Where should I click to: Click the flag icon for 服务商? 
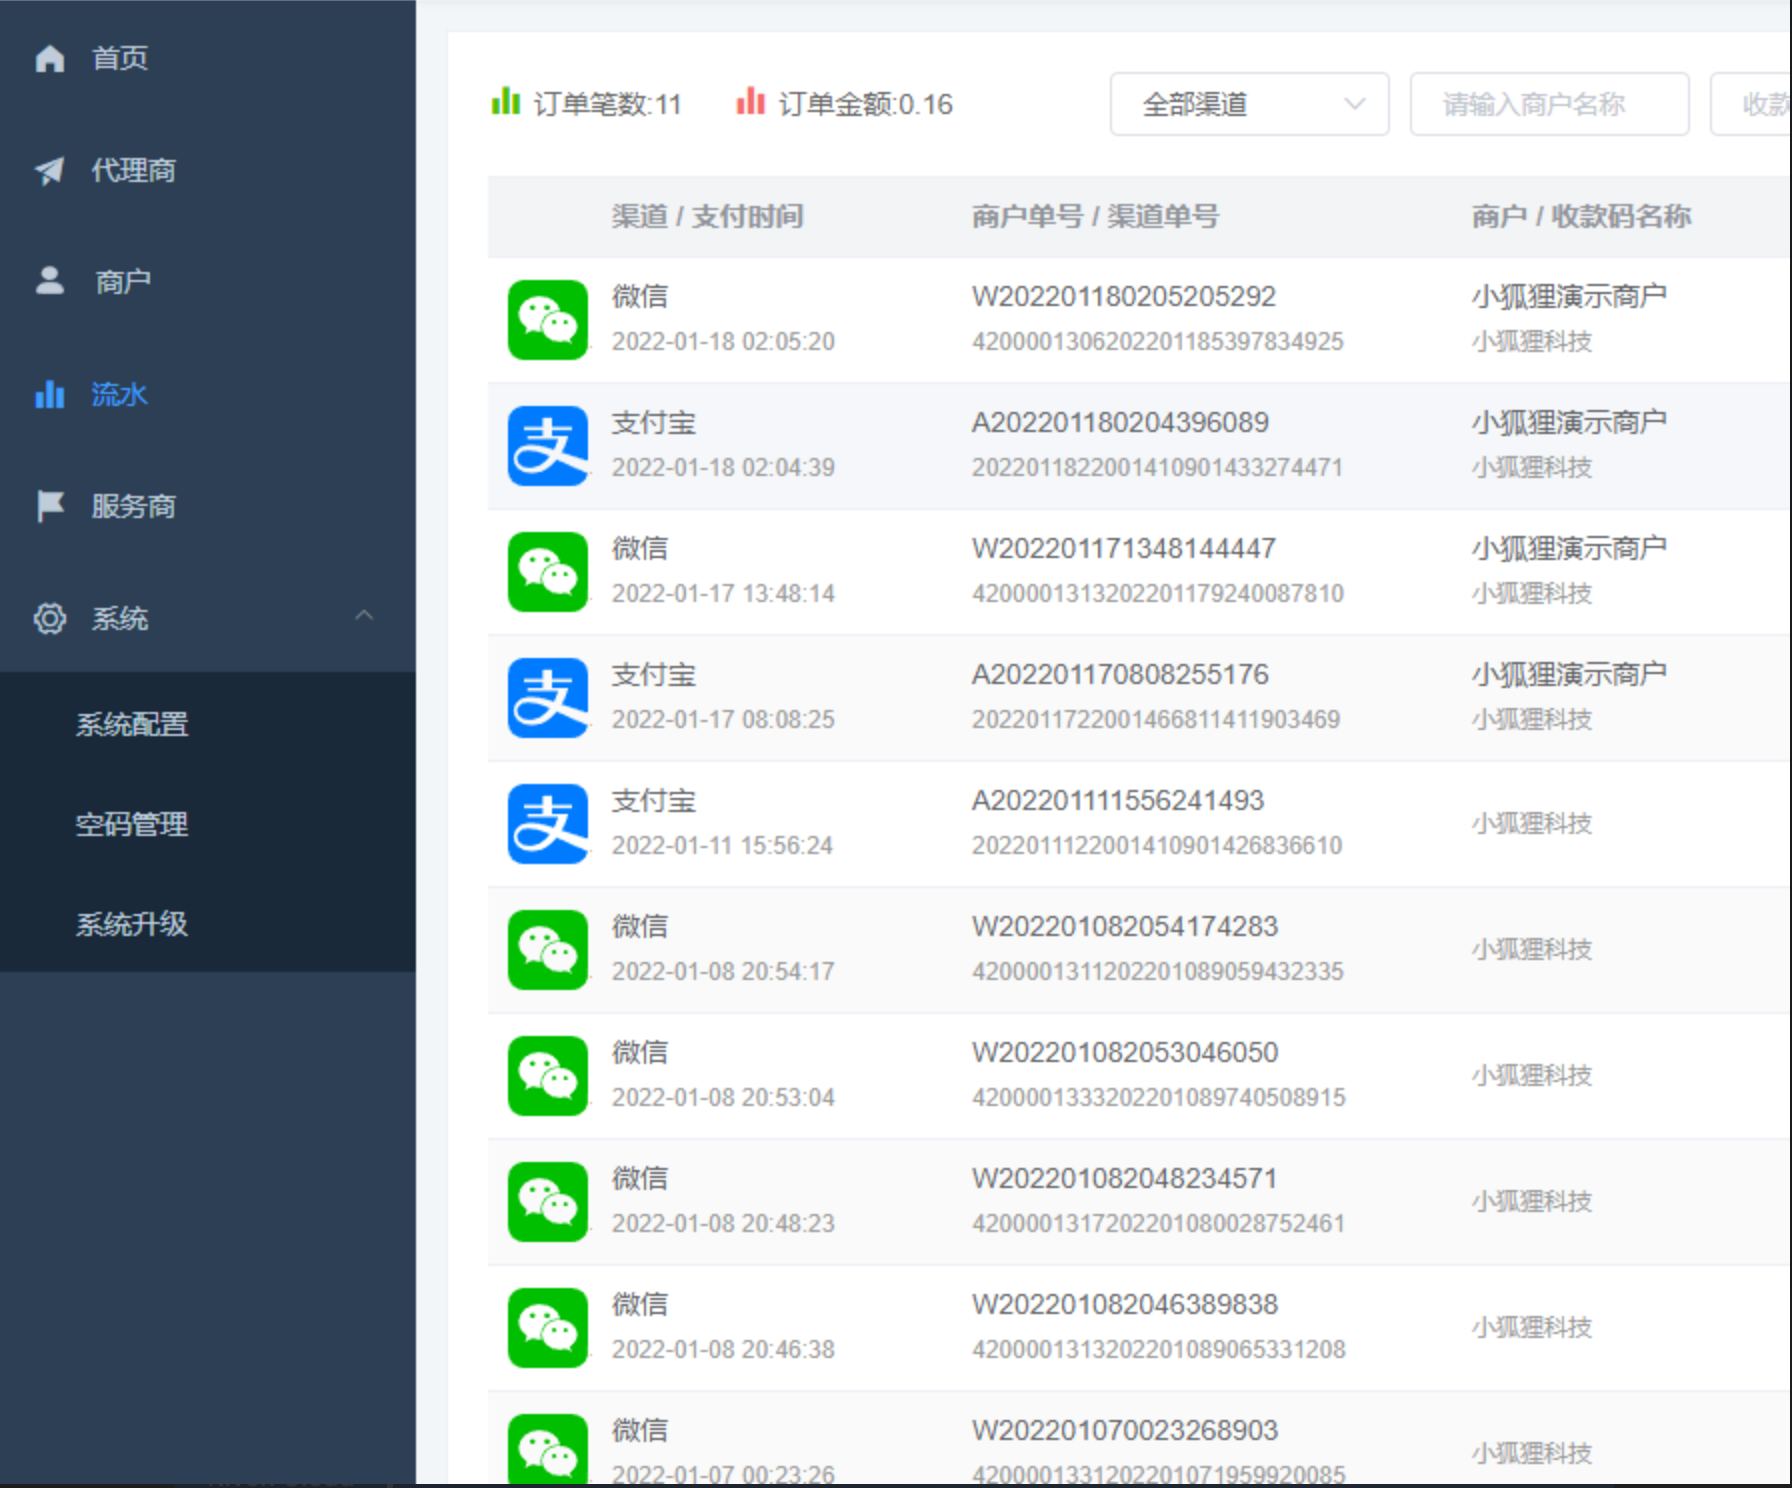click(49, 506)
